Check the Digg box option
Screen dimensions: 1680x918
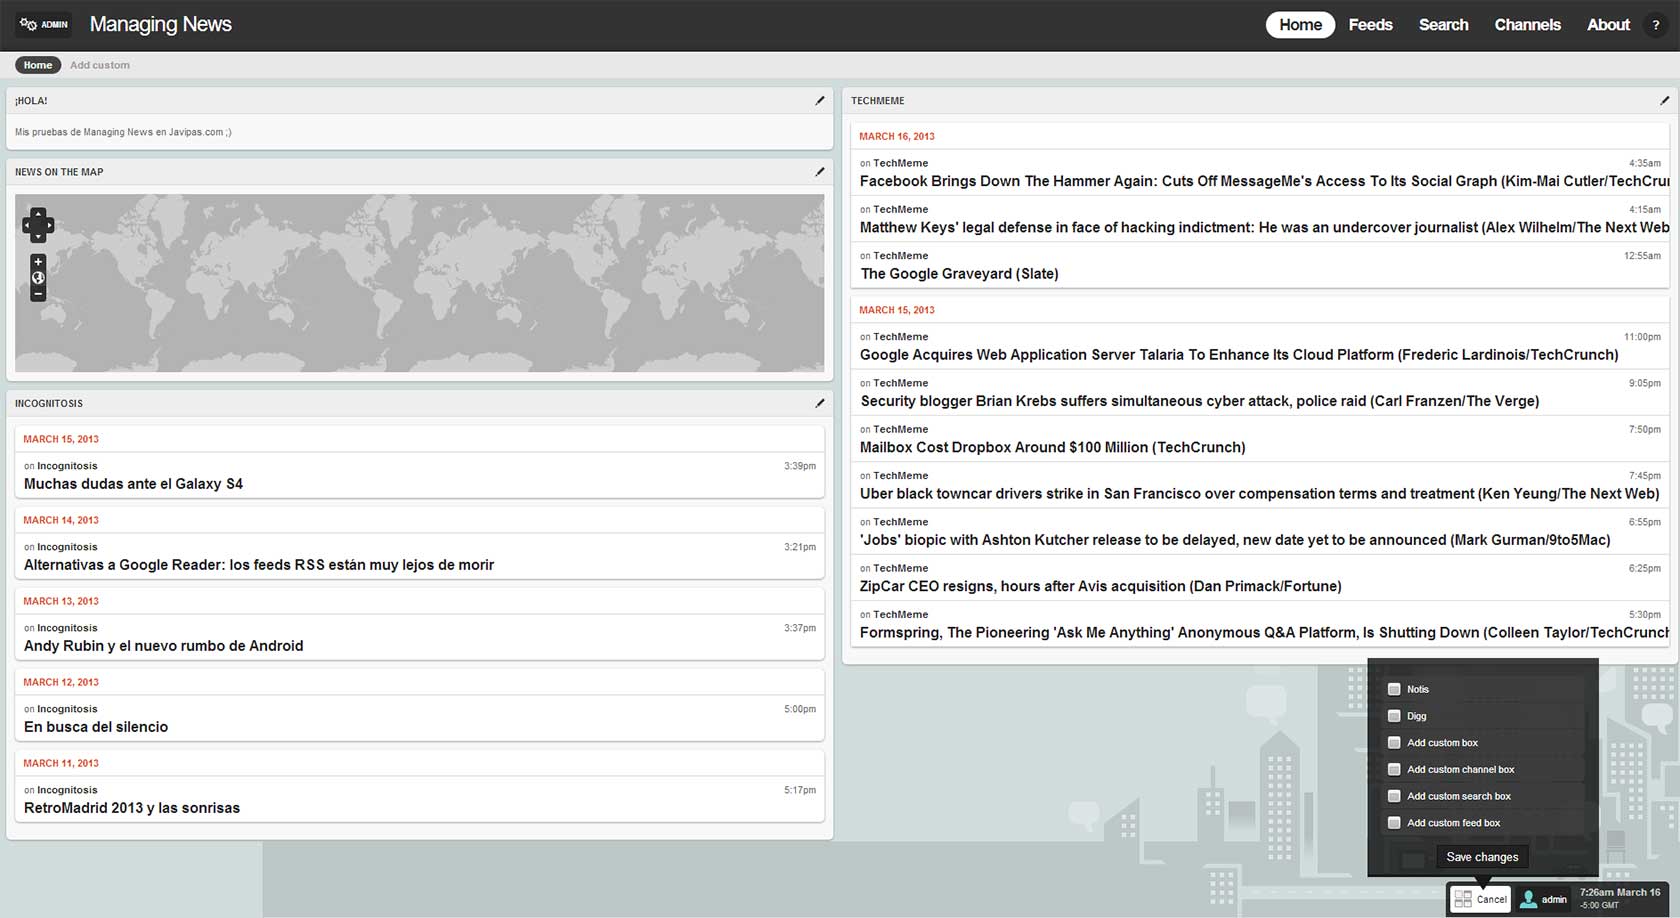coord(1394,716)
